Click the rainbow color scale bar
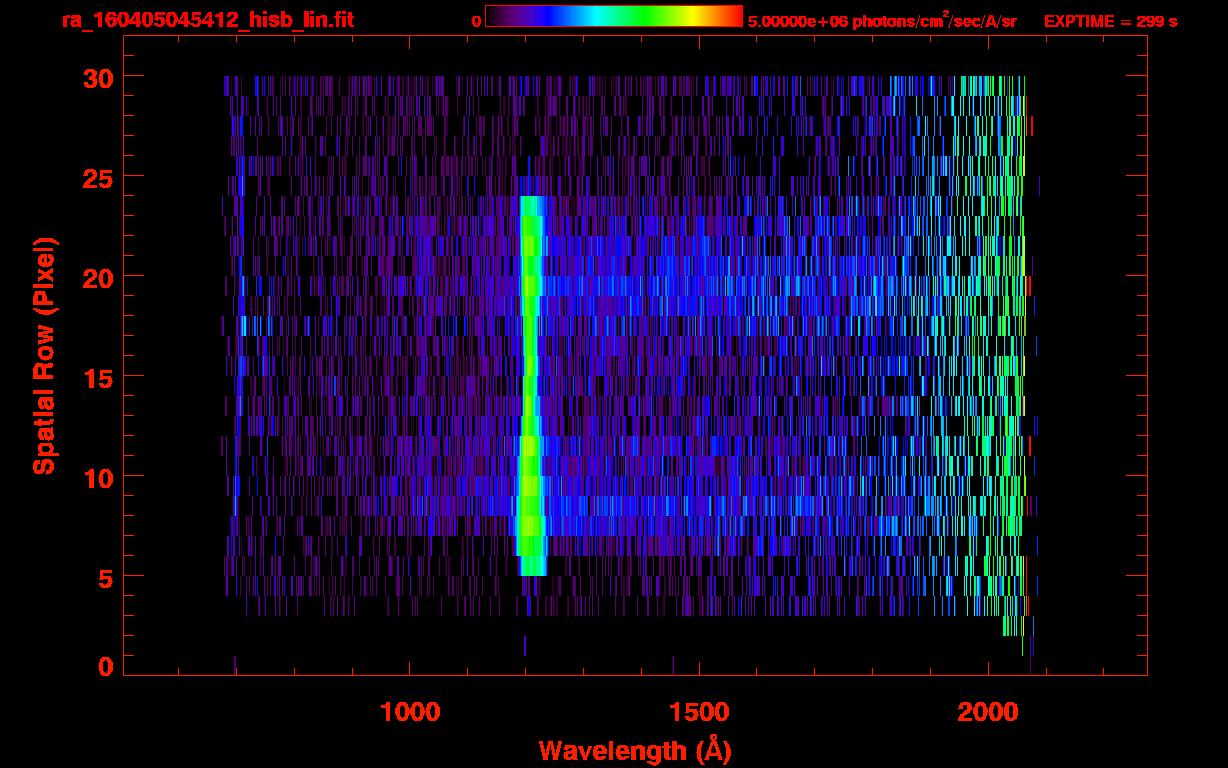Viewport: 1228px width, 768px height. (x=614, y=16)
